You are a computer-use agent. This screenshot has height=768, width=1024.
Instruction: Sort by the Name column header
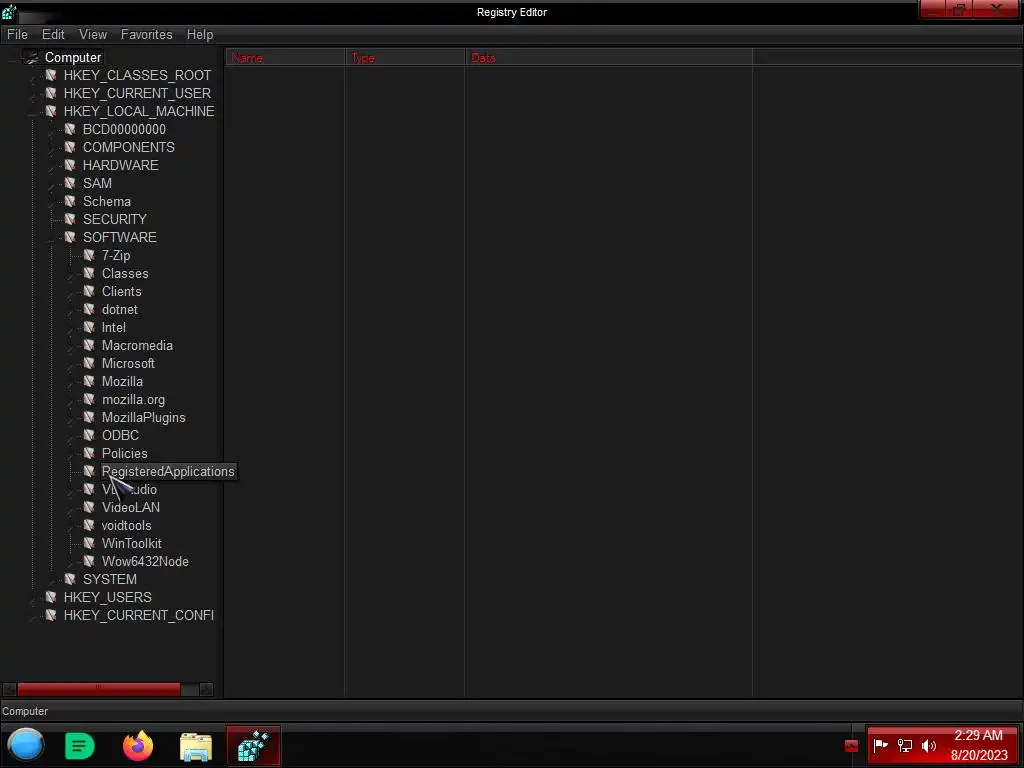(285, 57)
